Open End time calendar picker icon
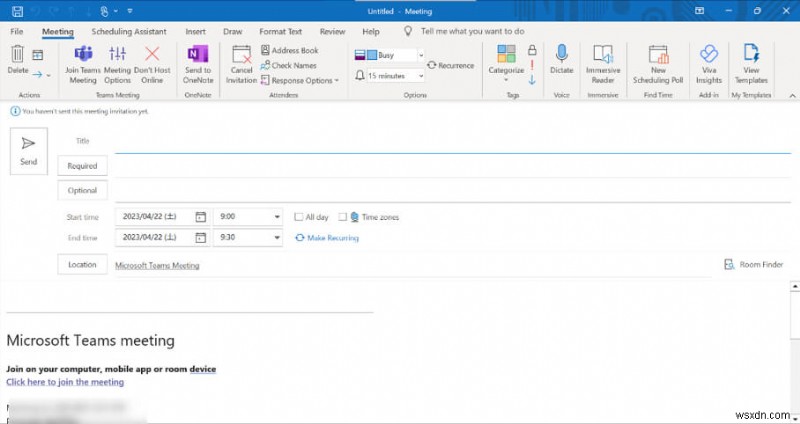The width and height of the screenshot is (800, 424). pyautogui.click(x=201, y=237)
